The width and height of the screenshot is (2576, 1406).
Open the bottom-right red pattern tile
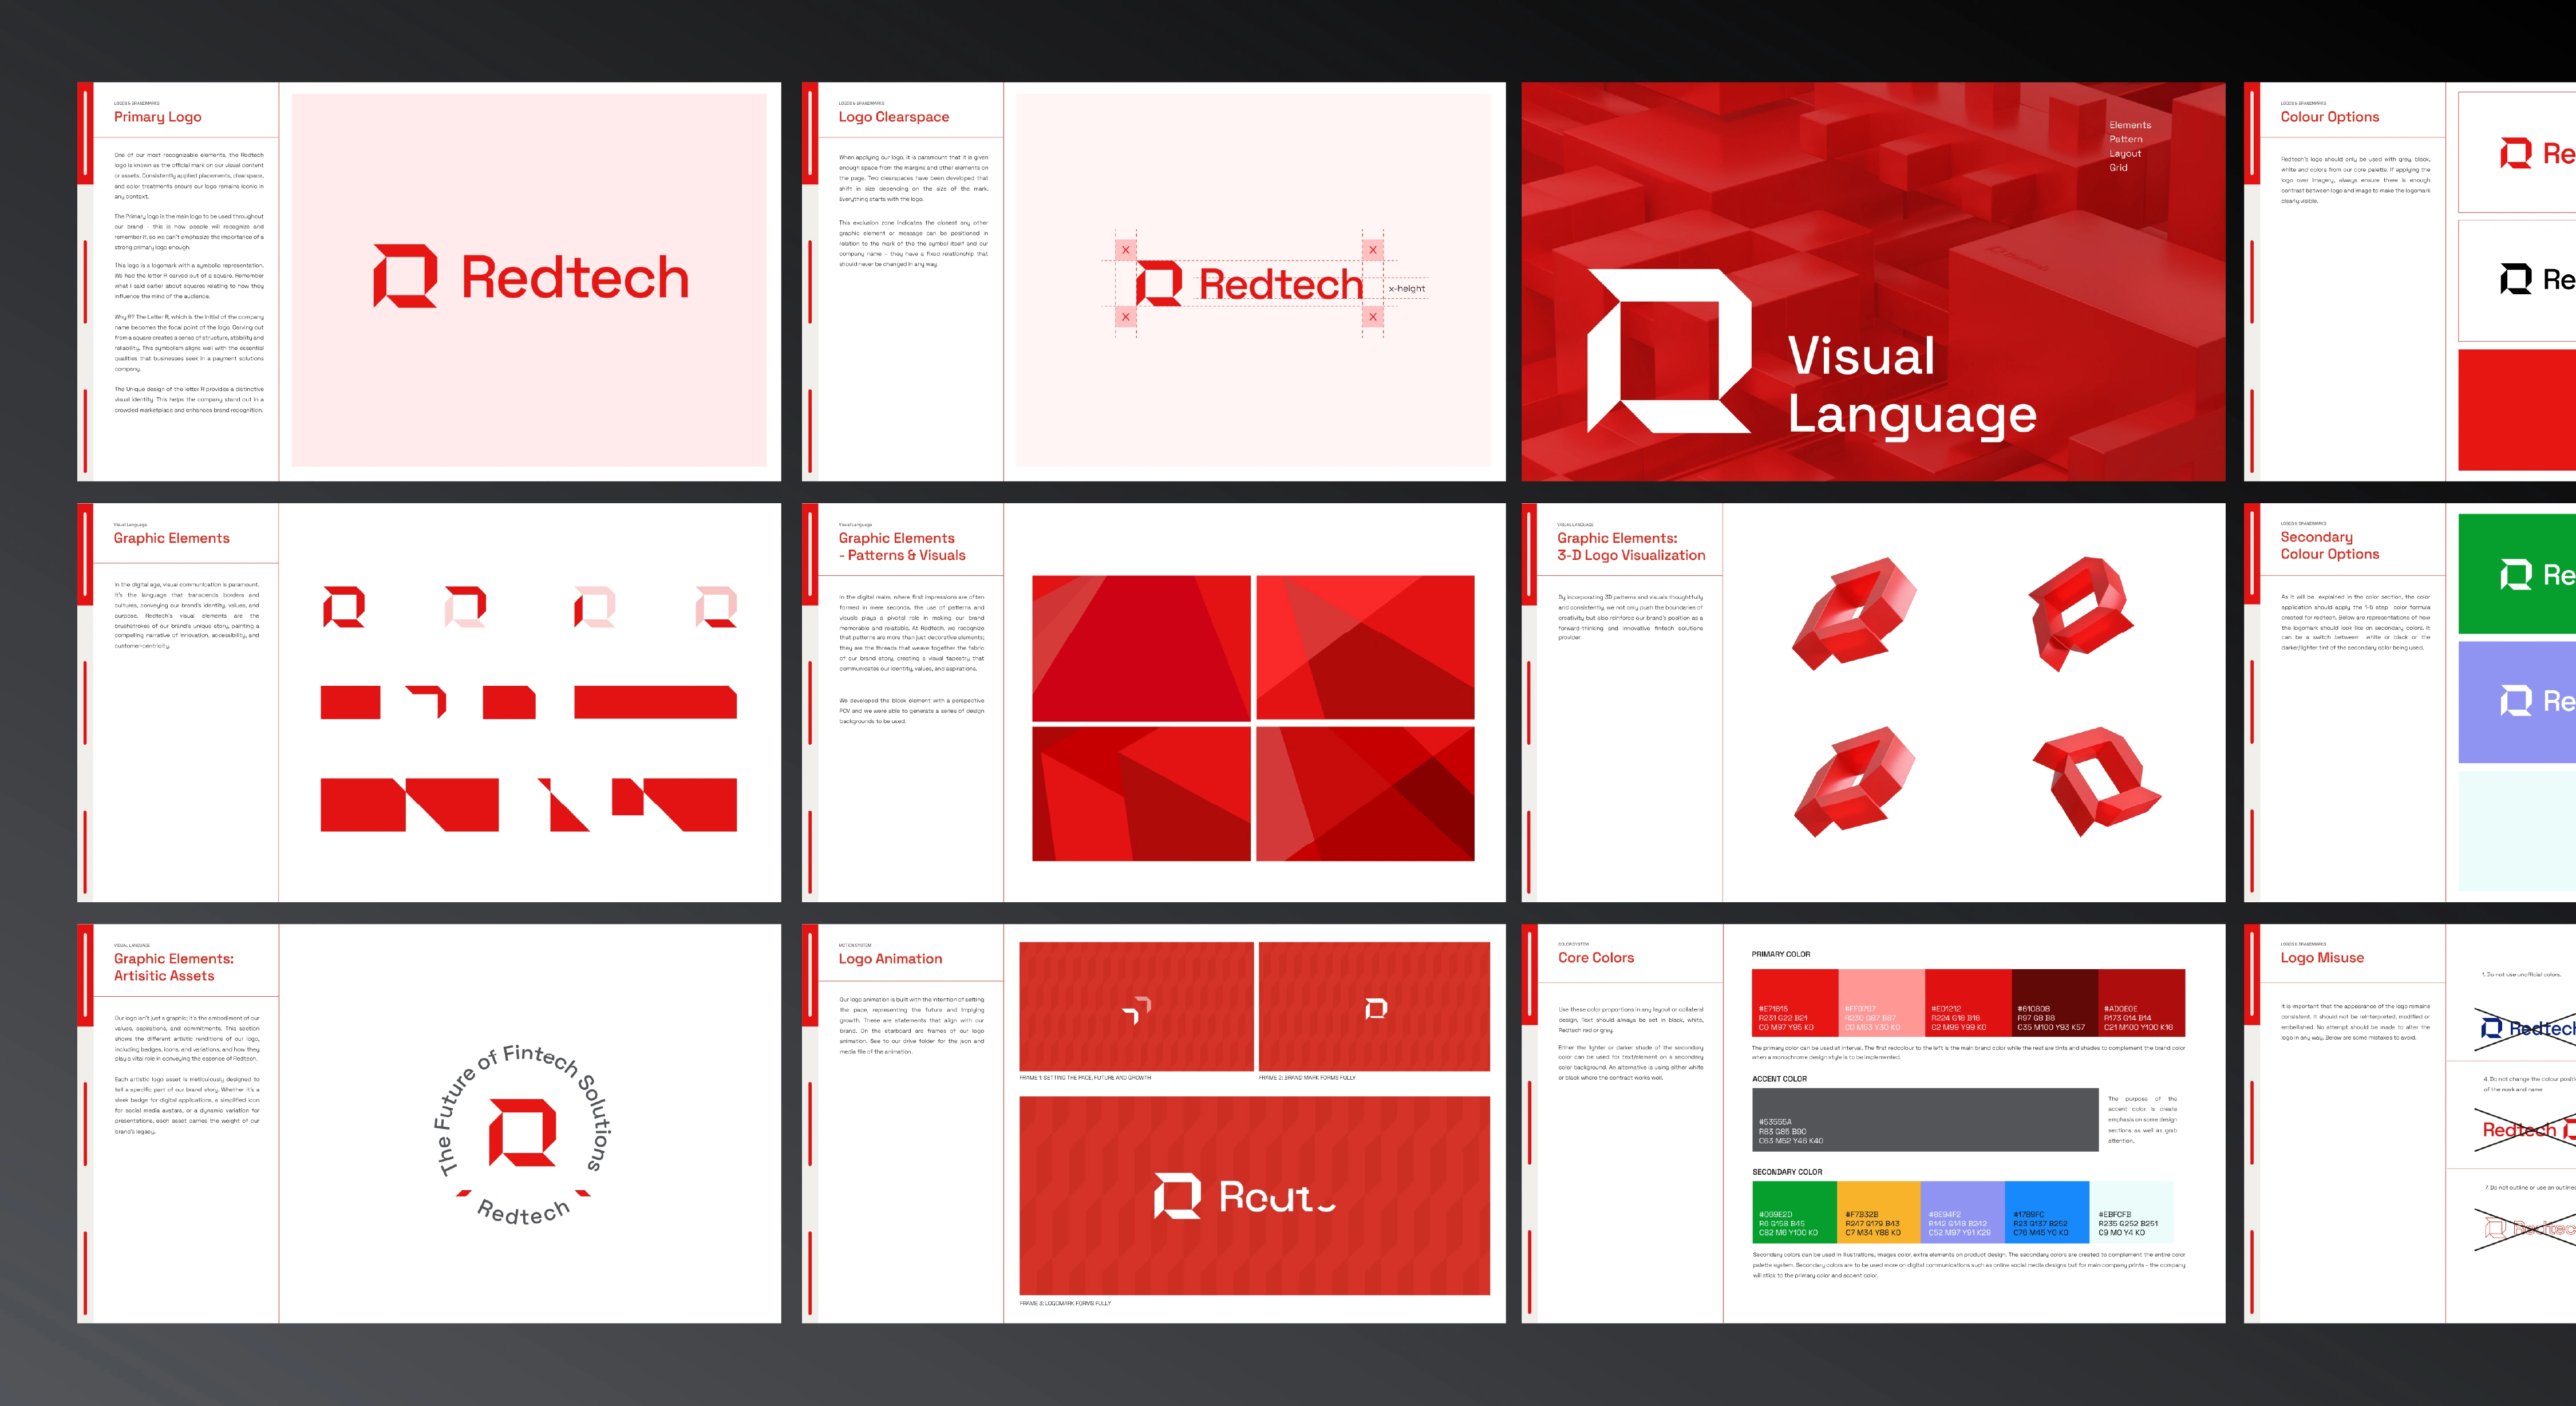(1365, 794)
